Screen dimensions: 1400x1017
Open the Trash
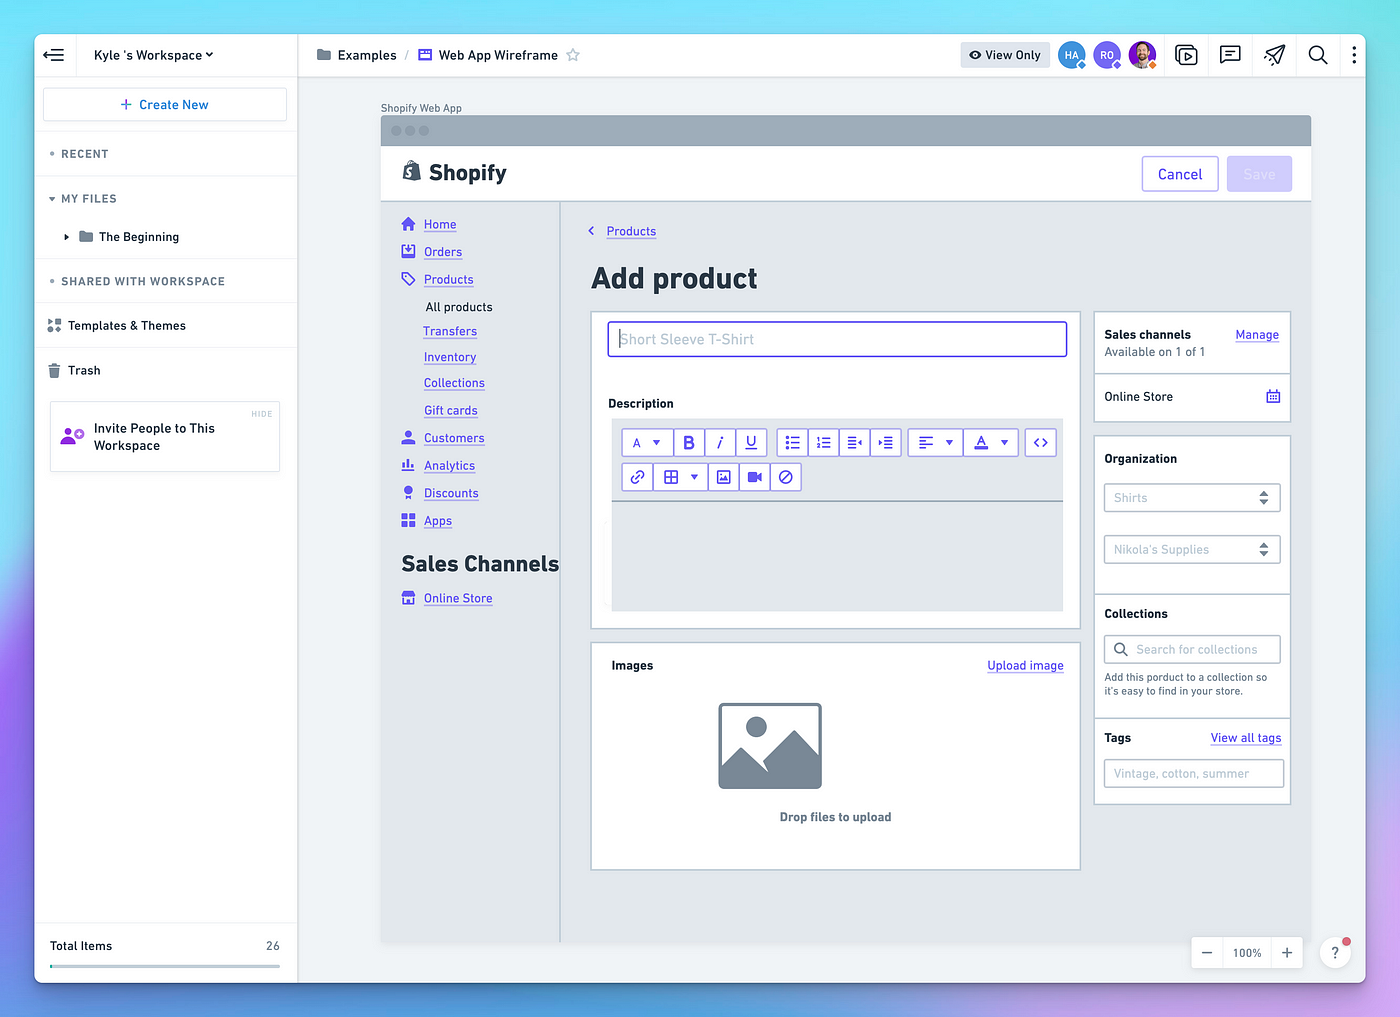pos(74,370)
